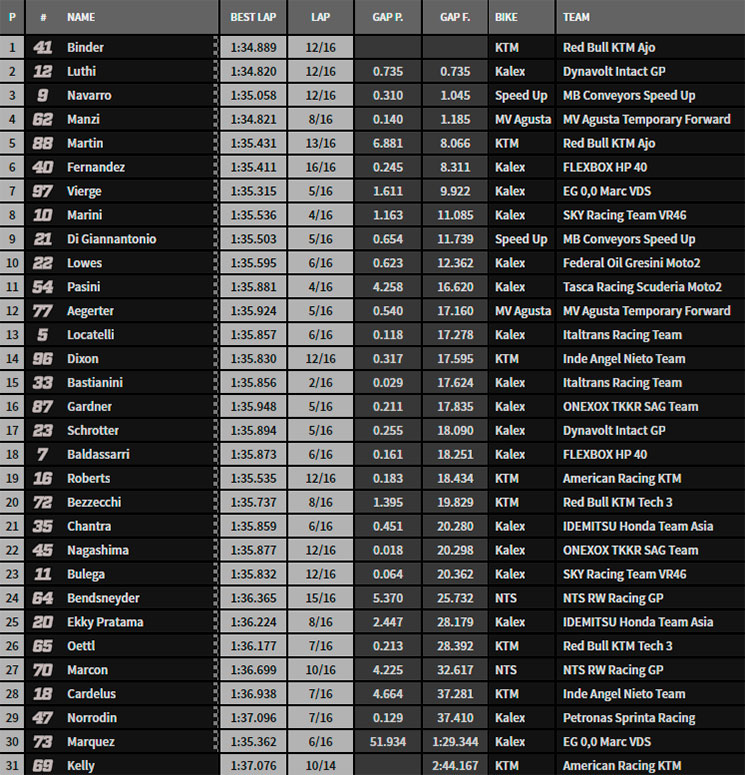
Task: Click the GAP F. column header
Action: (455, 17)
